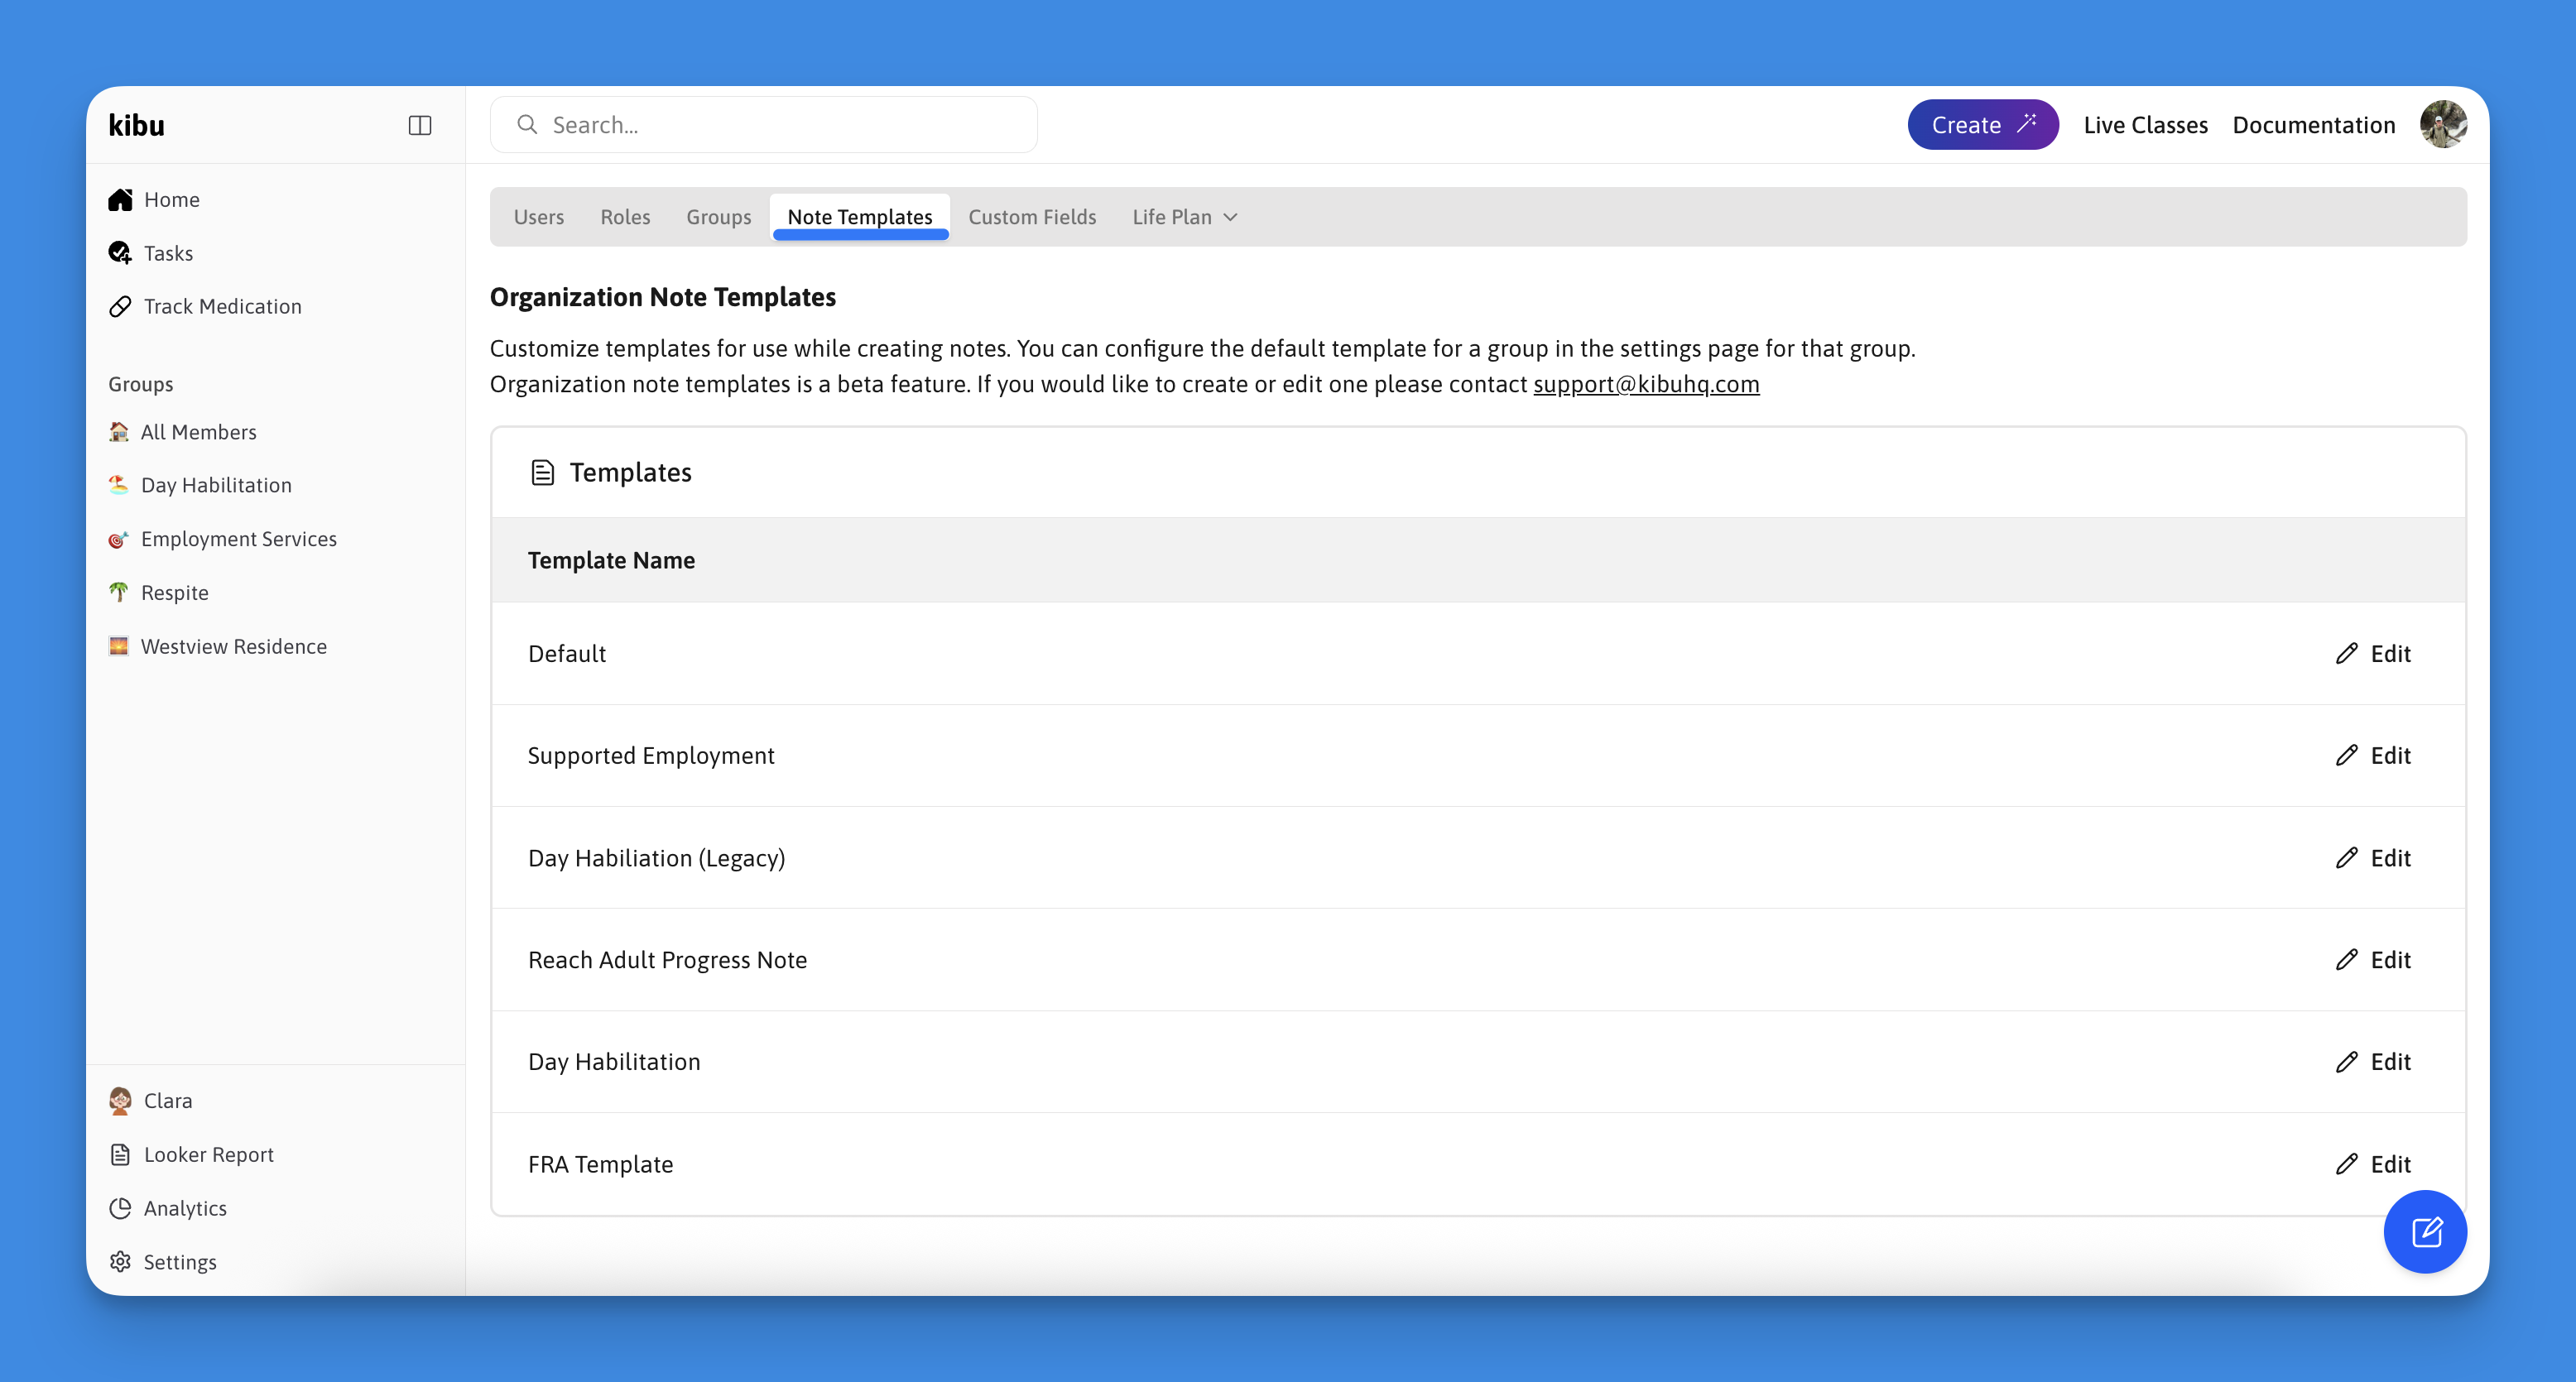Switch to the Custom Fields tab

(x=1032, y=217)
